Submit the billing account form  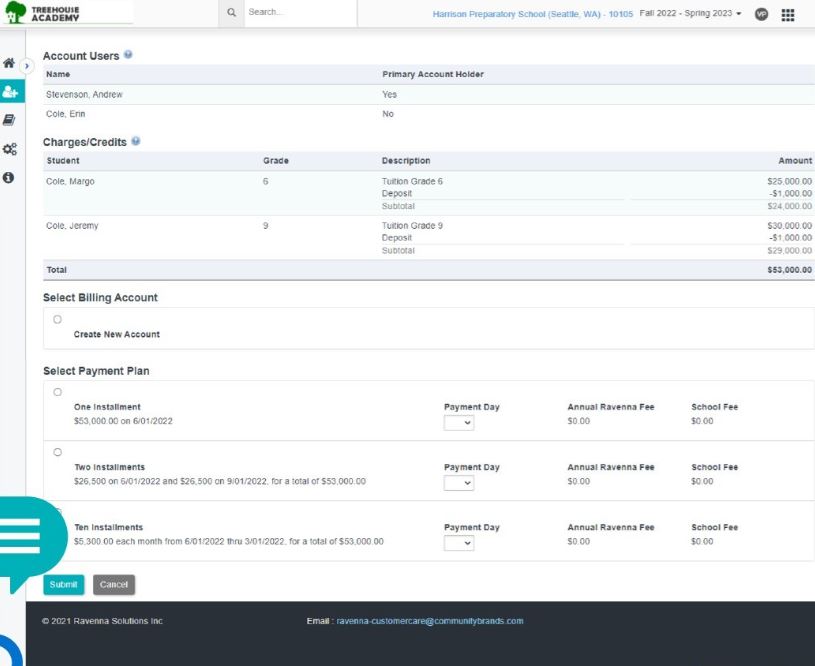(62, 584)
